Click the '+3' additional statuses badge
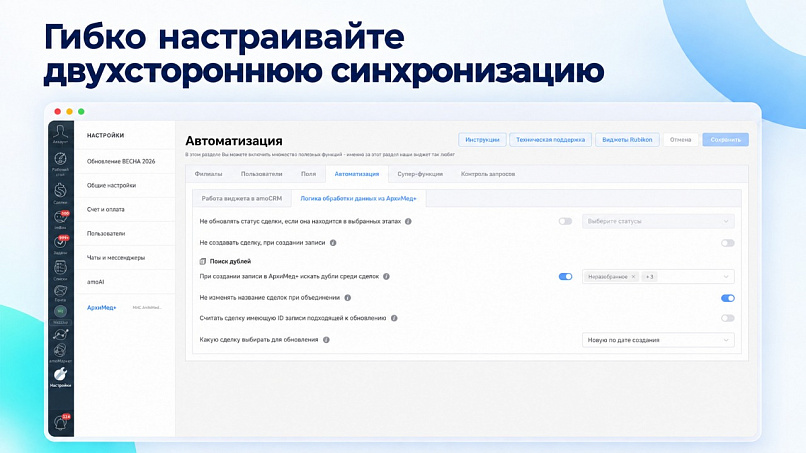The image size is (806, 453). 649,277
